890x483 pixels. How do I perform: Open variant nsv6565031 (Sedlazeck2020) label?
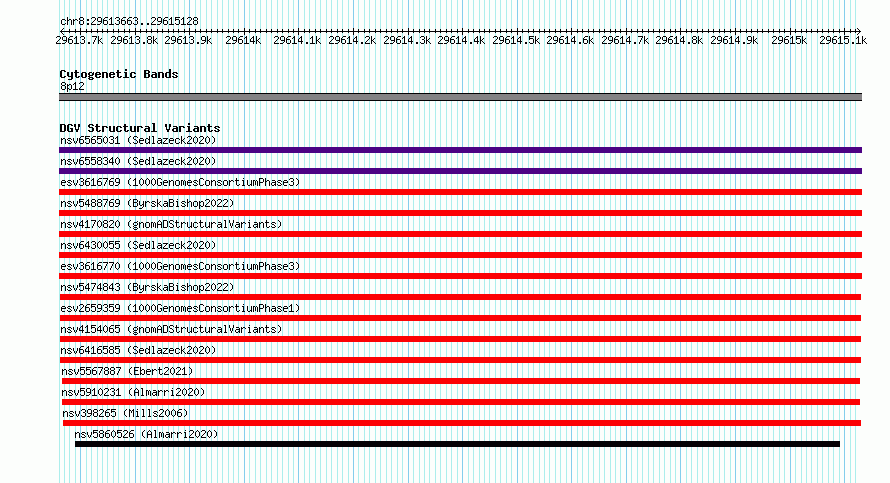point(138,140)
